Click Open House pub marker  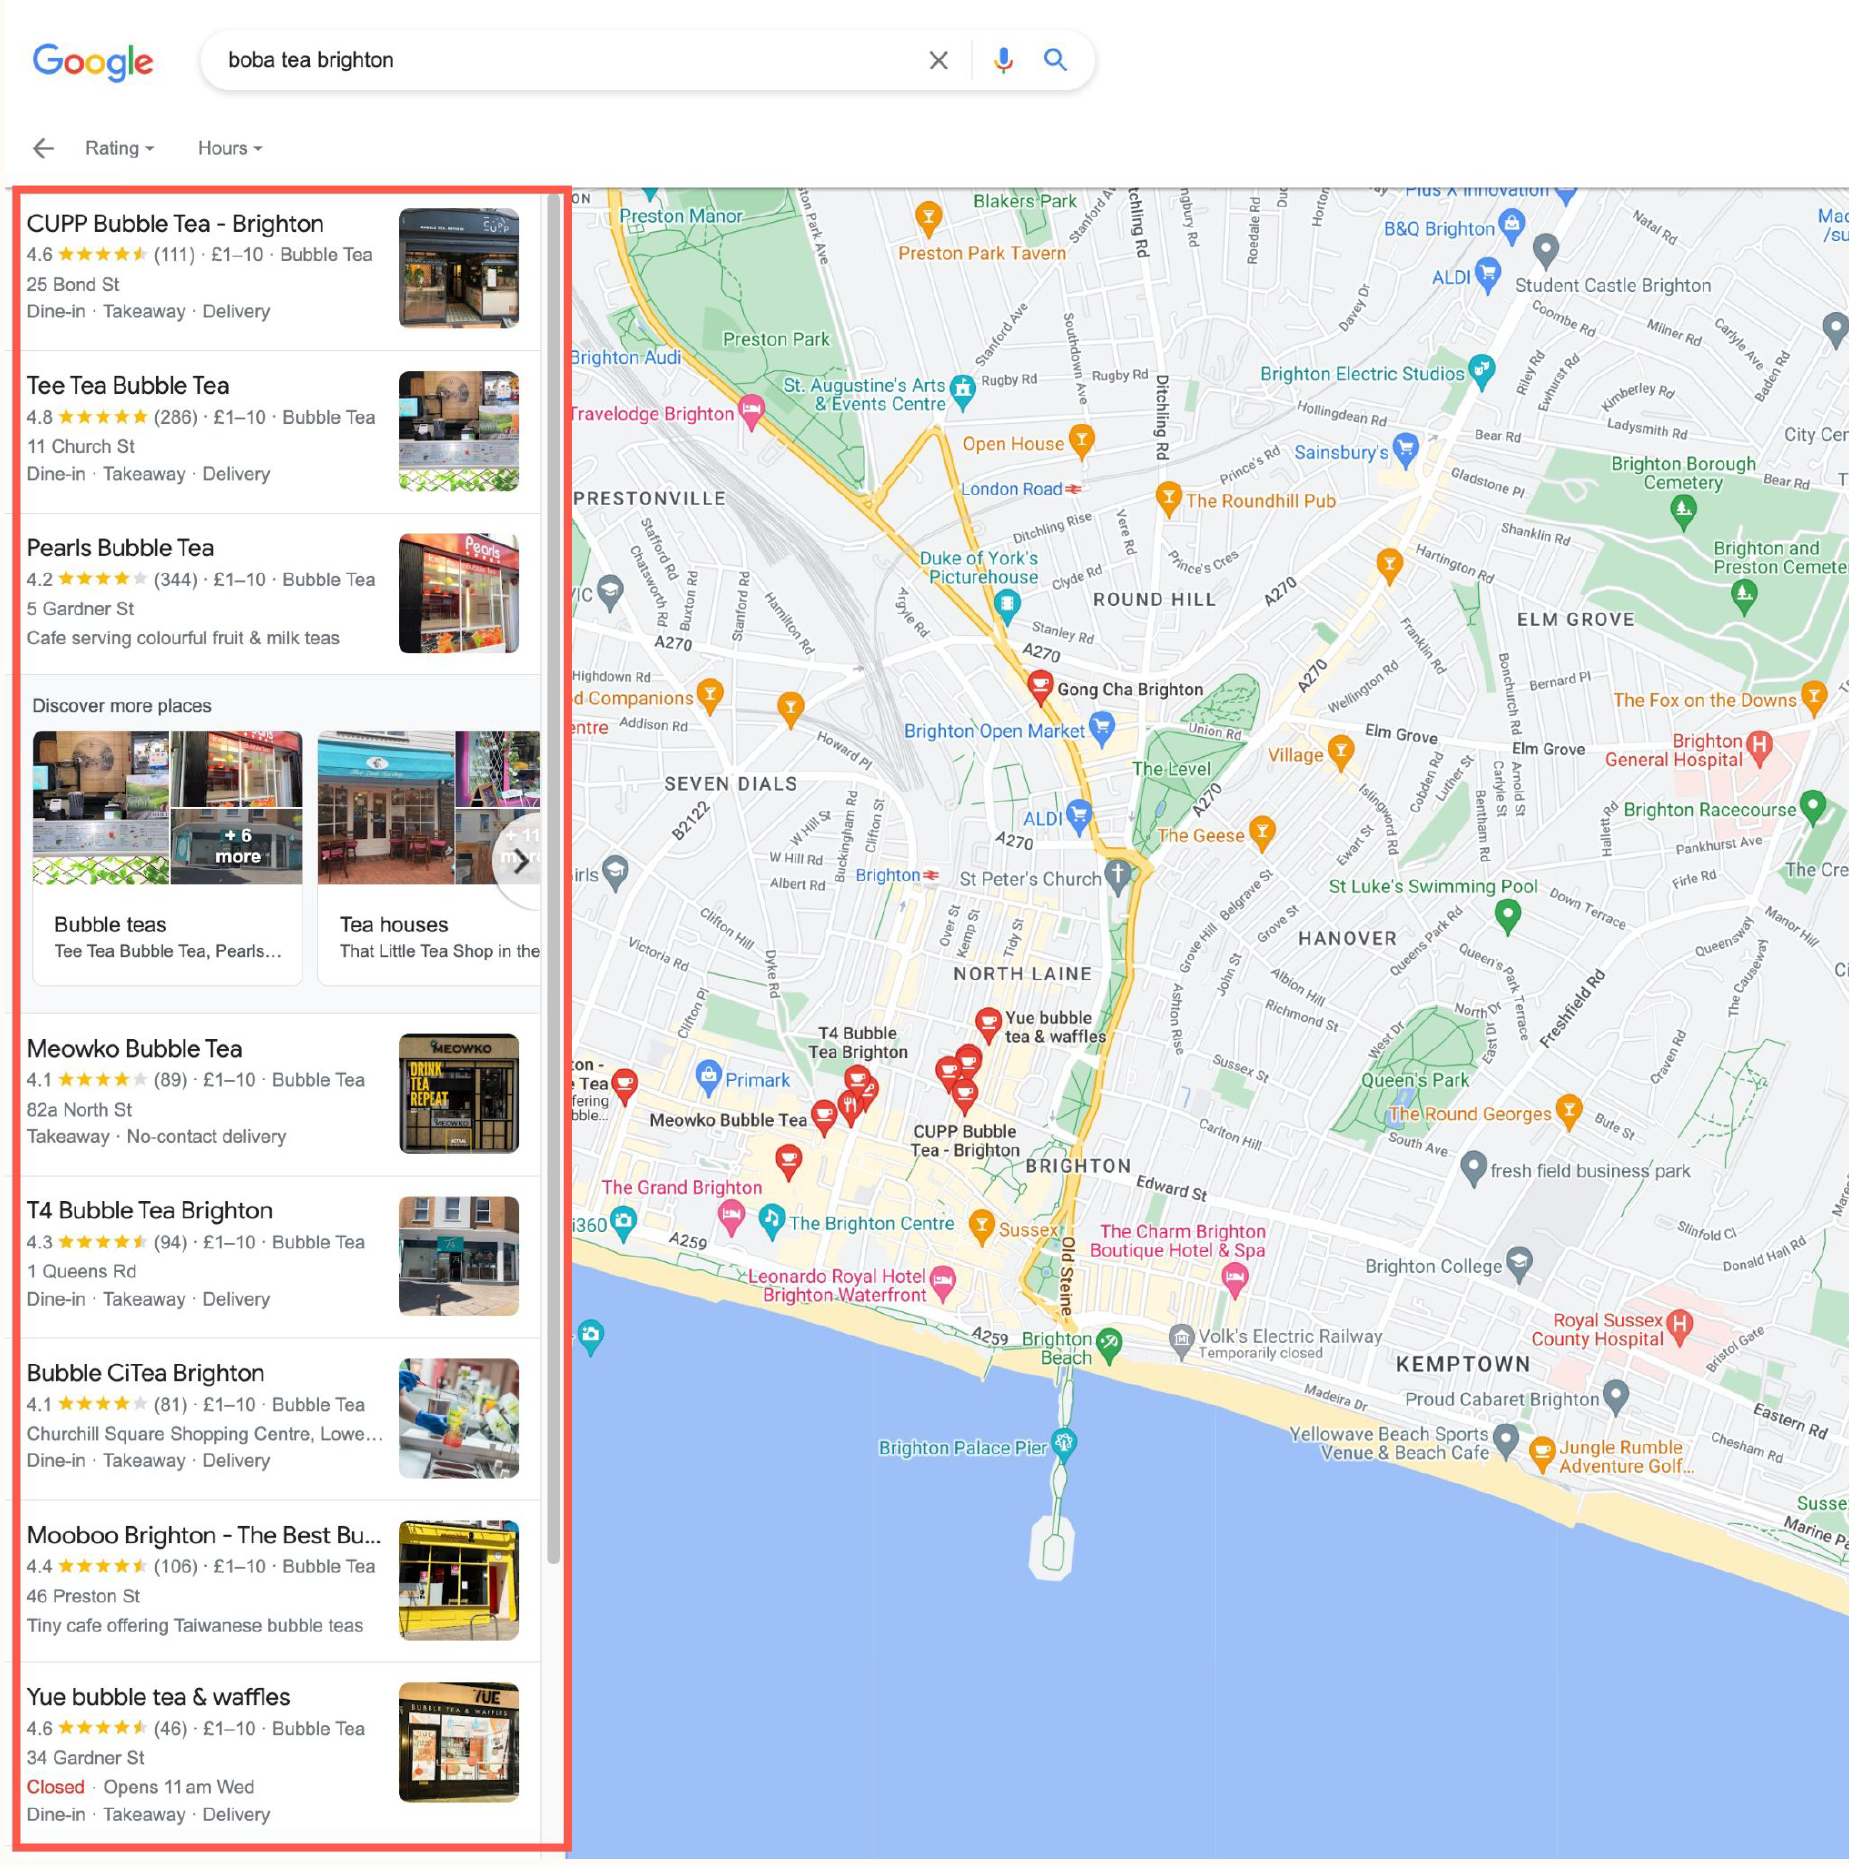pyautogui.click(x=1081, y=440)
